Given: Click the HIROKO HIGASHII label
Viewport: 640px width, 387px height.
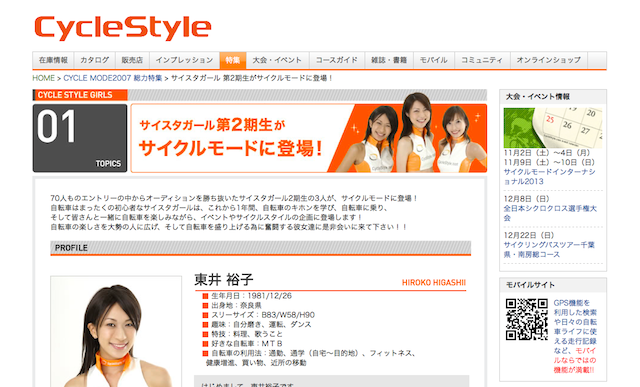Looking at the screenshot, I should [433, 282].
